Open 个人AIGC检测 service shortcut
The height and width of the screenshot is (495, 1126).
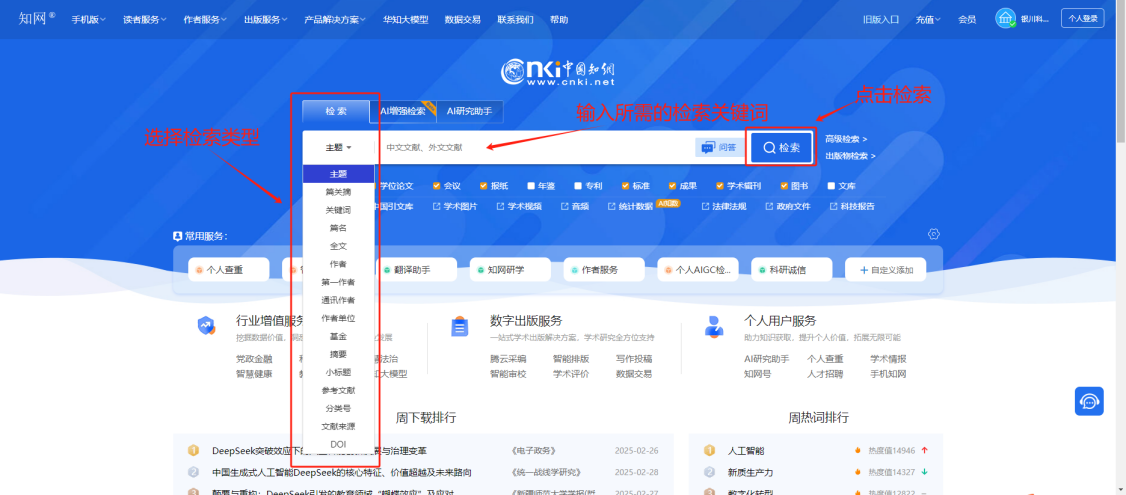point(697,269)
